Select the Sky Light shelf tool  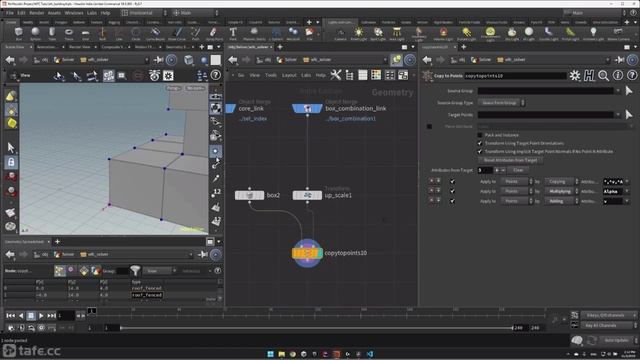coord(511,33)
